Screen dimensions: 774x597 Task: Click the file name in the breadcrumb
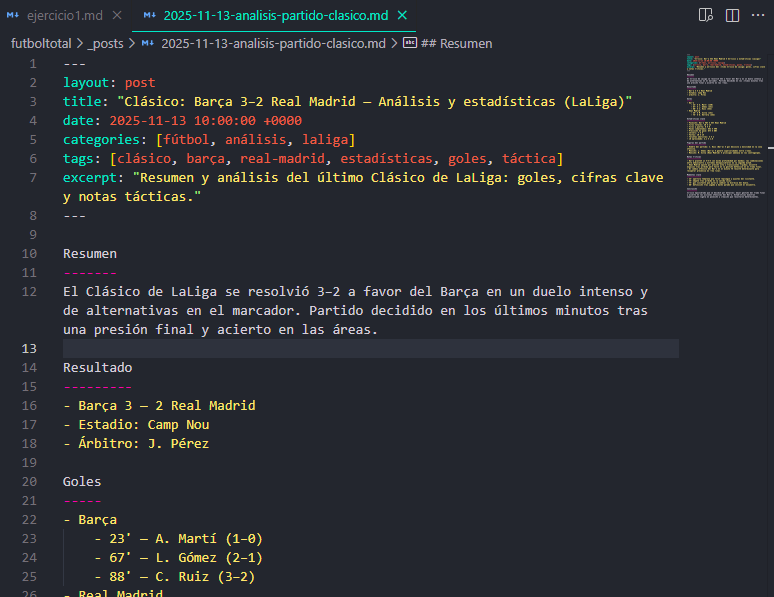click(273, 43)
